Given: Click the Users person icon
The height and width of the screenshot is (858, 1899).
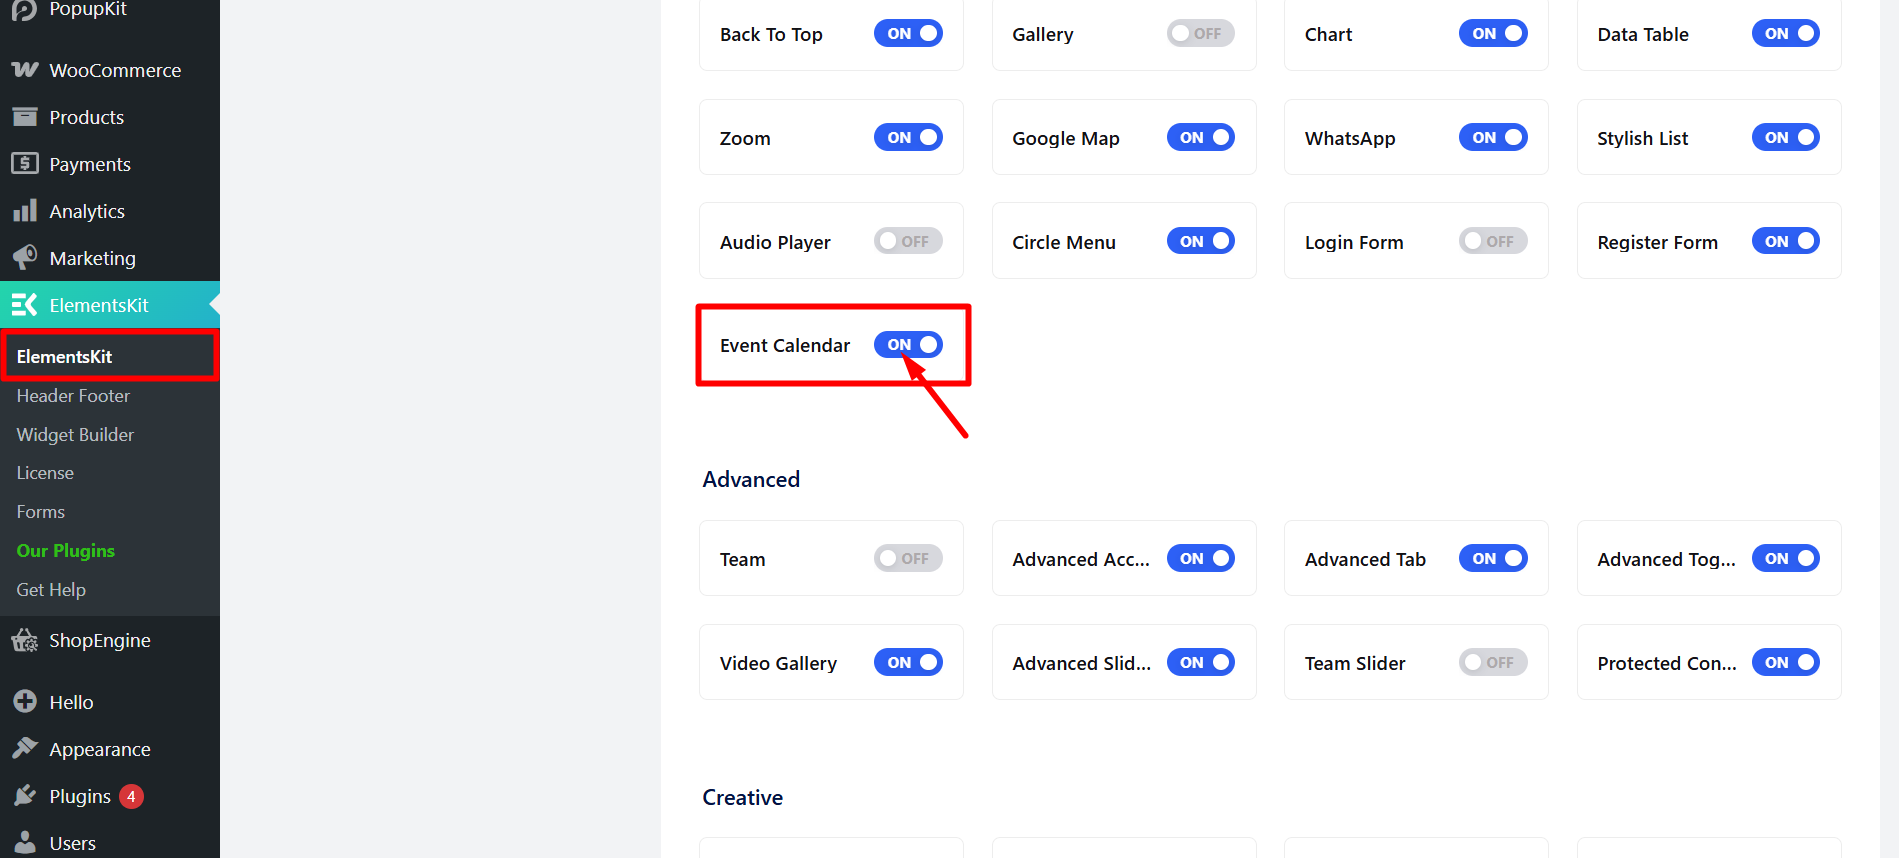Looking at the screenshot, I should (25, 843).
